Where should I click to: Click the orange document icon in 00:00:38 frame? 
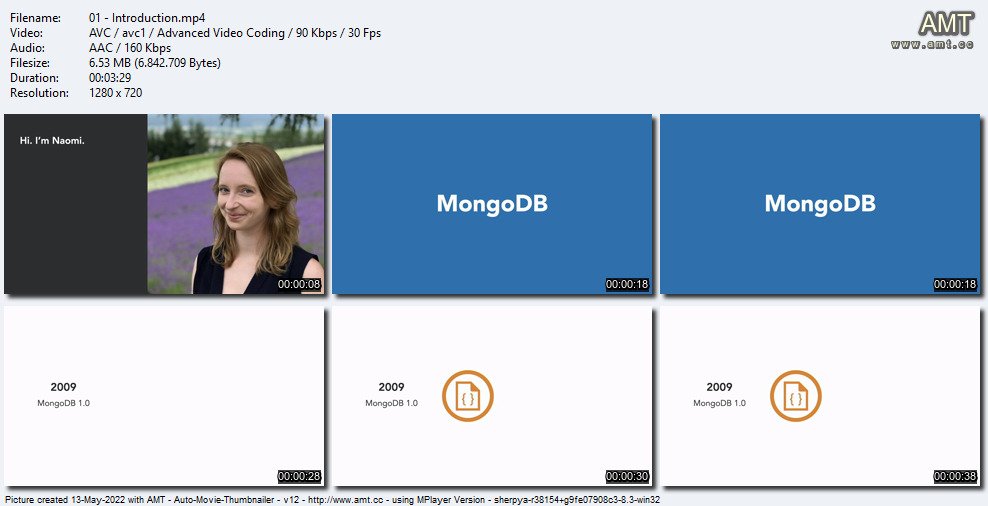point(796,396)
